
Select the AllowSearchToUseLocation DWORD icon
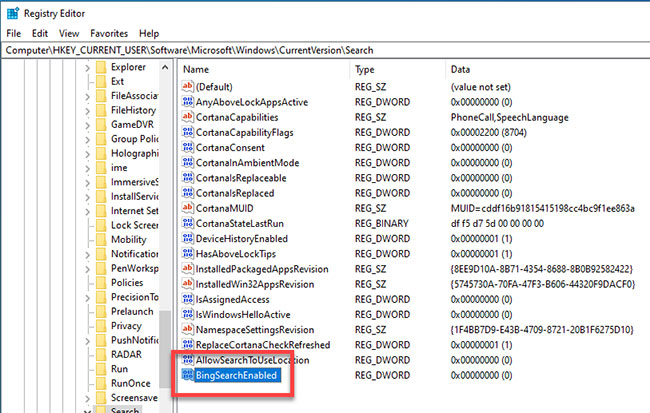(x=188, y=360)
